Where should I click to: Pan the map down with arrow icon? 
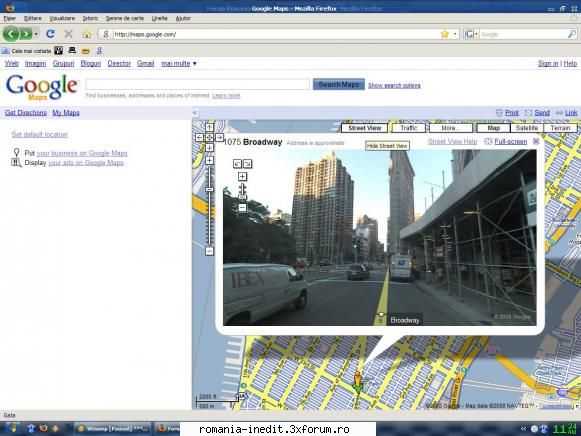click(x=209, y=147)
